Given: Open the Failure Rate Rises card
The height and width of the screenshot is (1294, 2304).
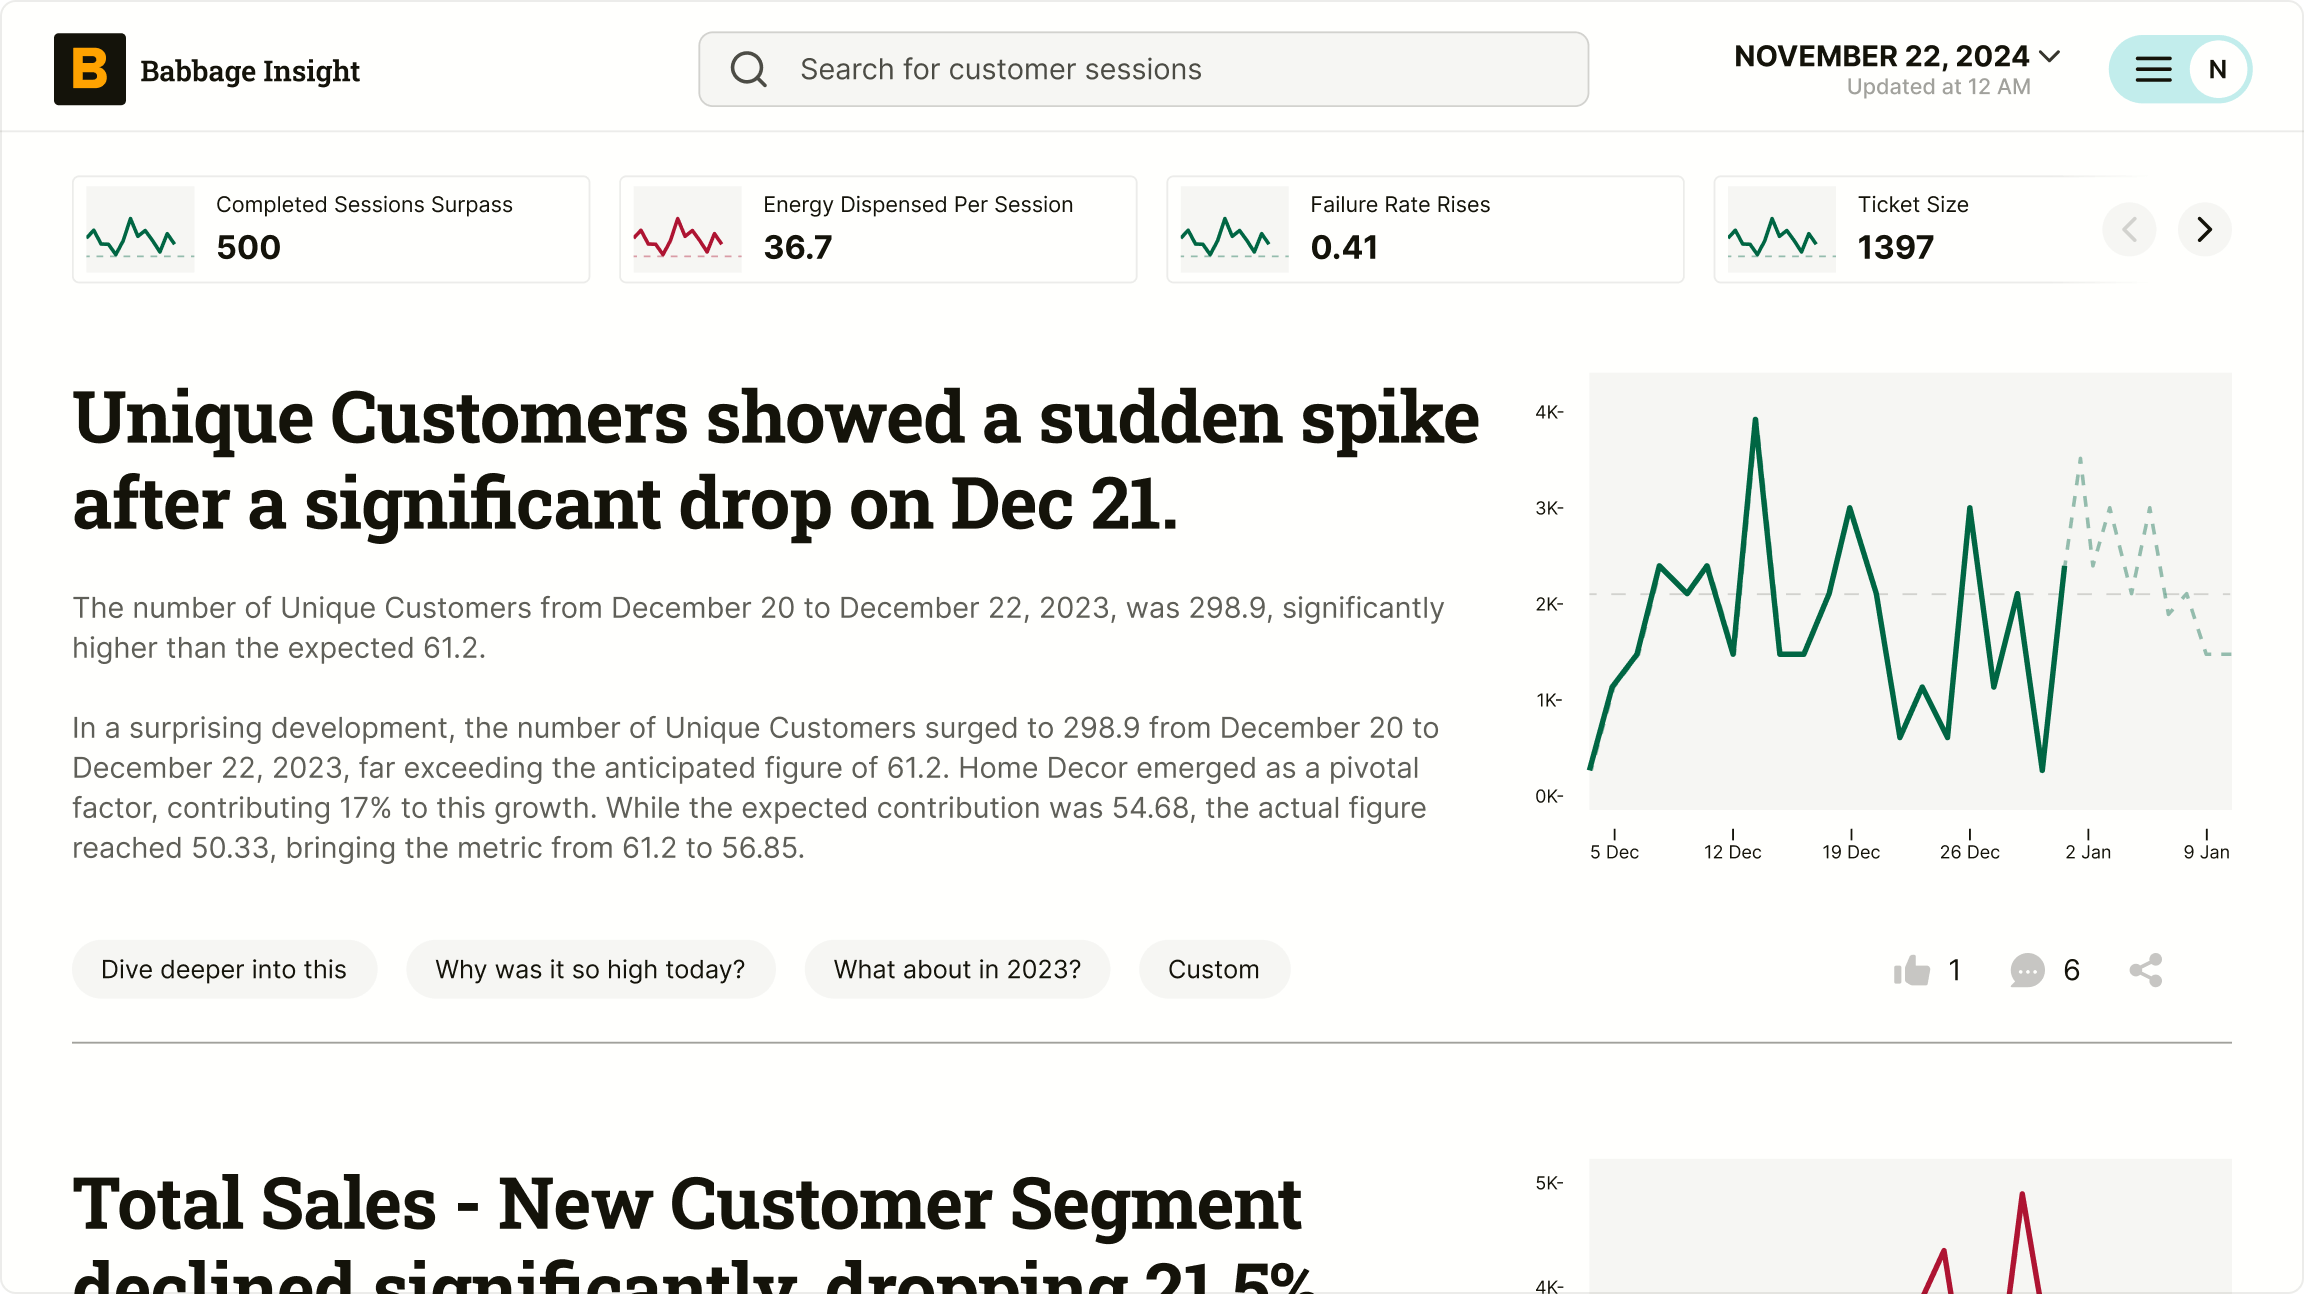Looking at the screenshot, I should [x=1425, y=229].
